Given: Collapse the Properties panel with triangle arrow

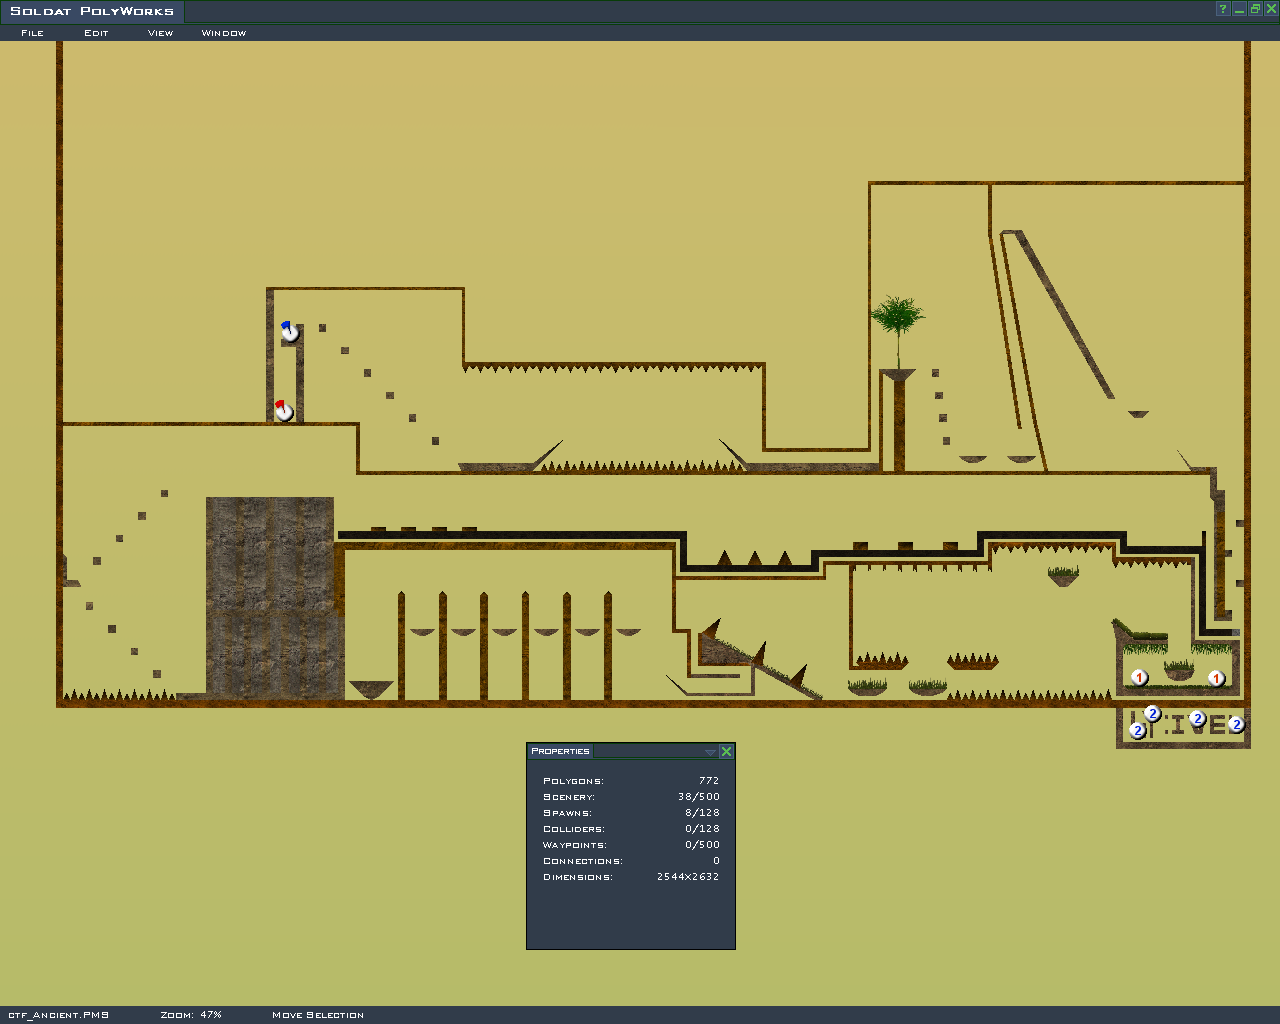Looking at the screenshot, I should tap(710, 752).
